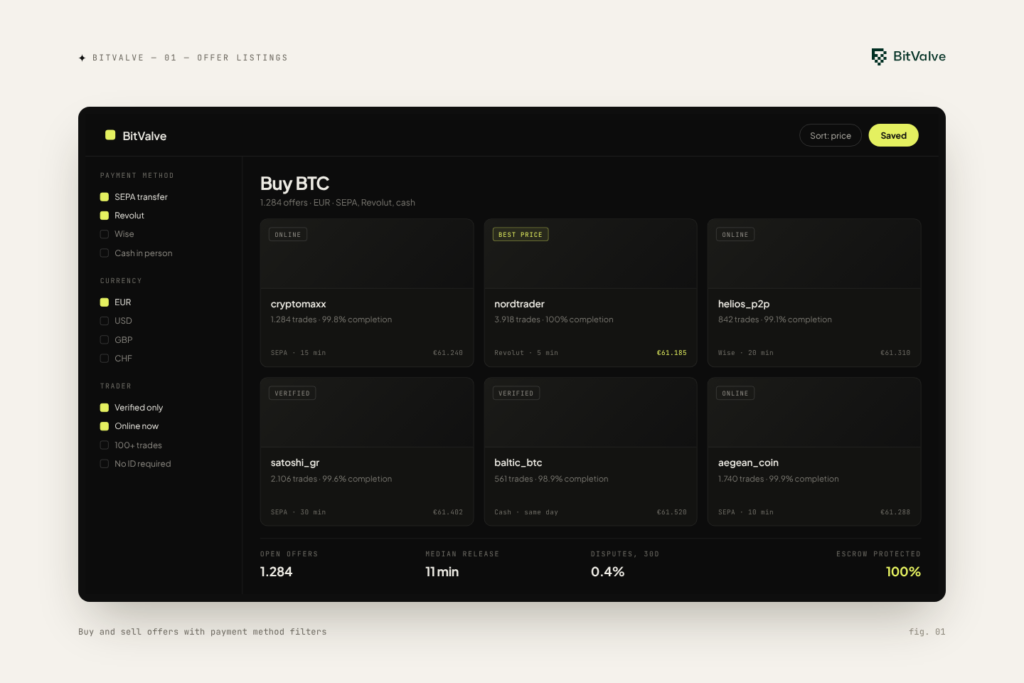Click the €61.310 price on helios_p2p
This screenshot has width=1024, height=683.
[x=895, y=353]
